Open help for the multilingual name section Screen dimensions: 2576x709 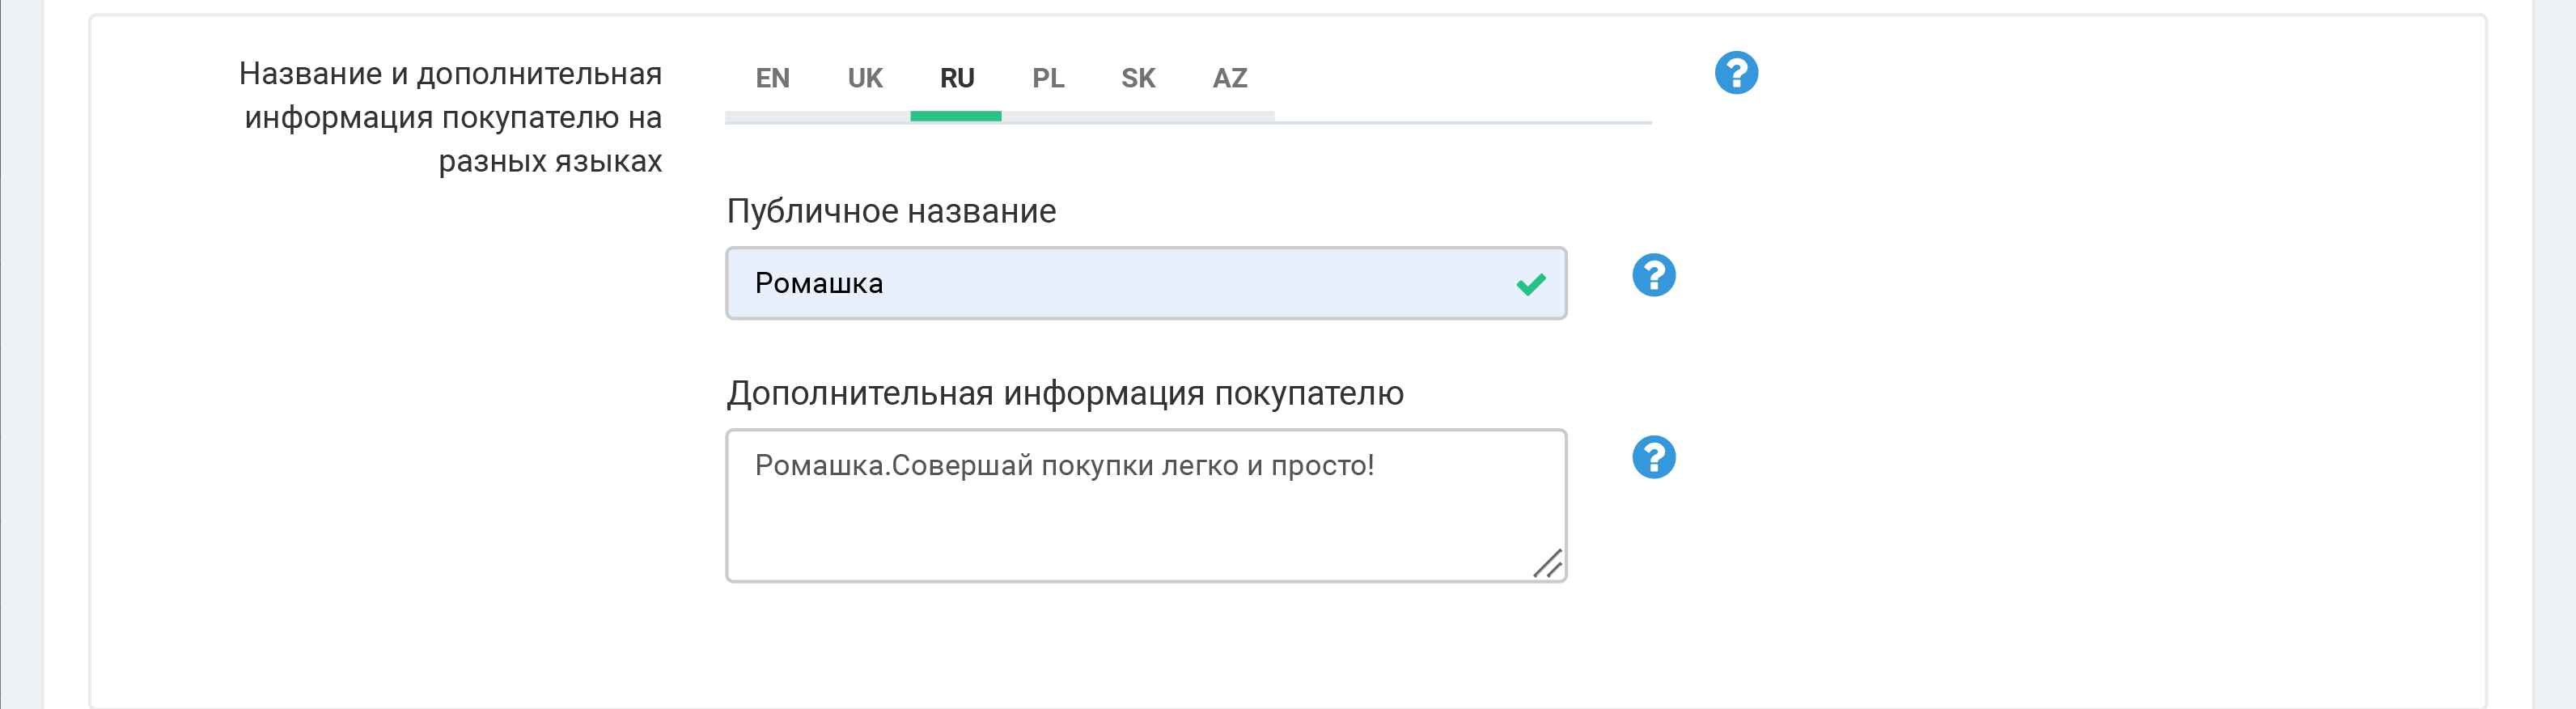pyautogui.click(x=1736, y=73)
